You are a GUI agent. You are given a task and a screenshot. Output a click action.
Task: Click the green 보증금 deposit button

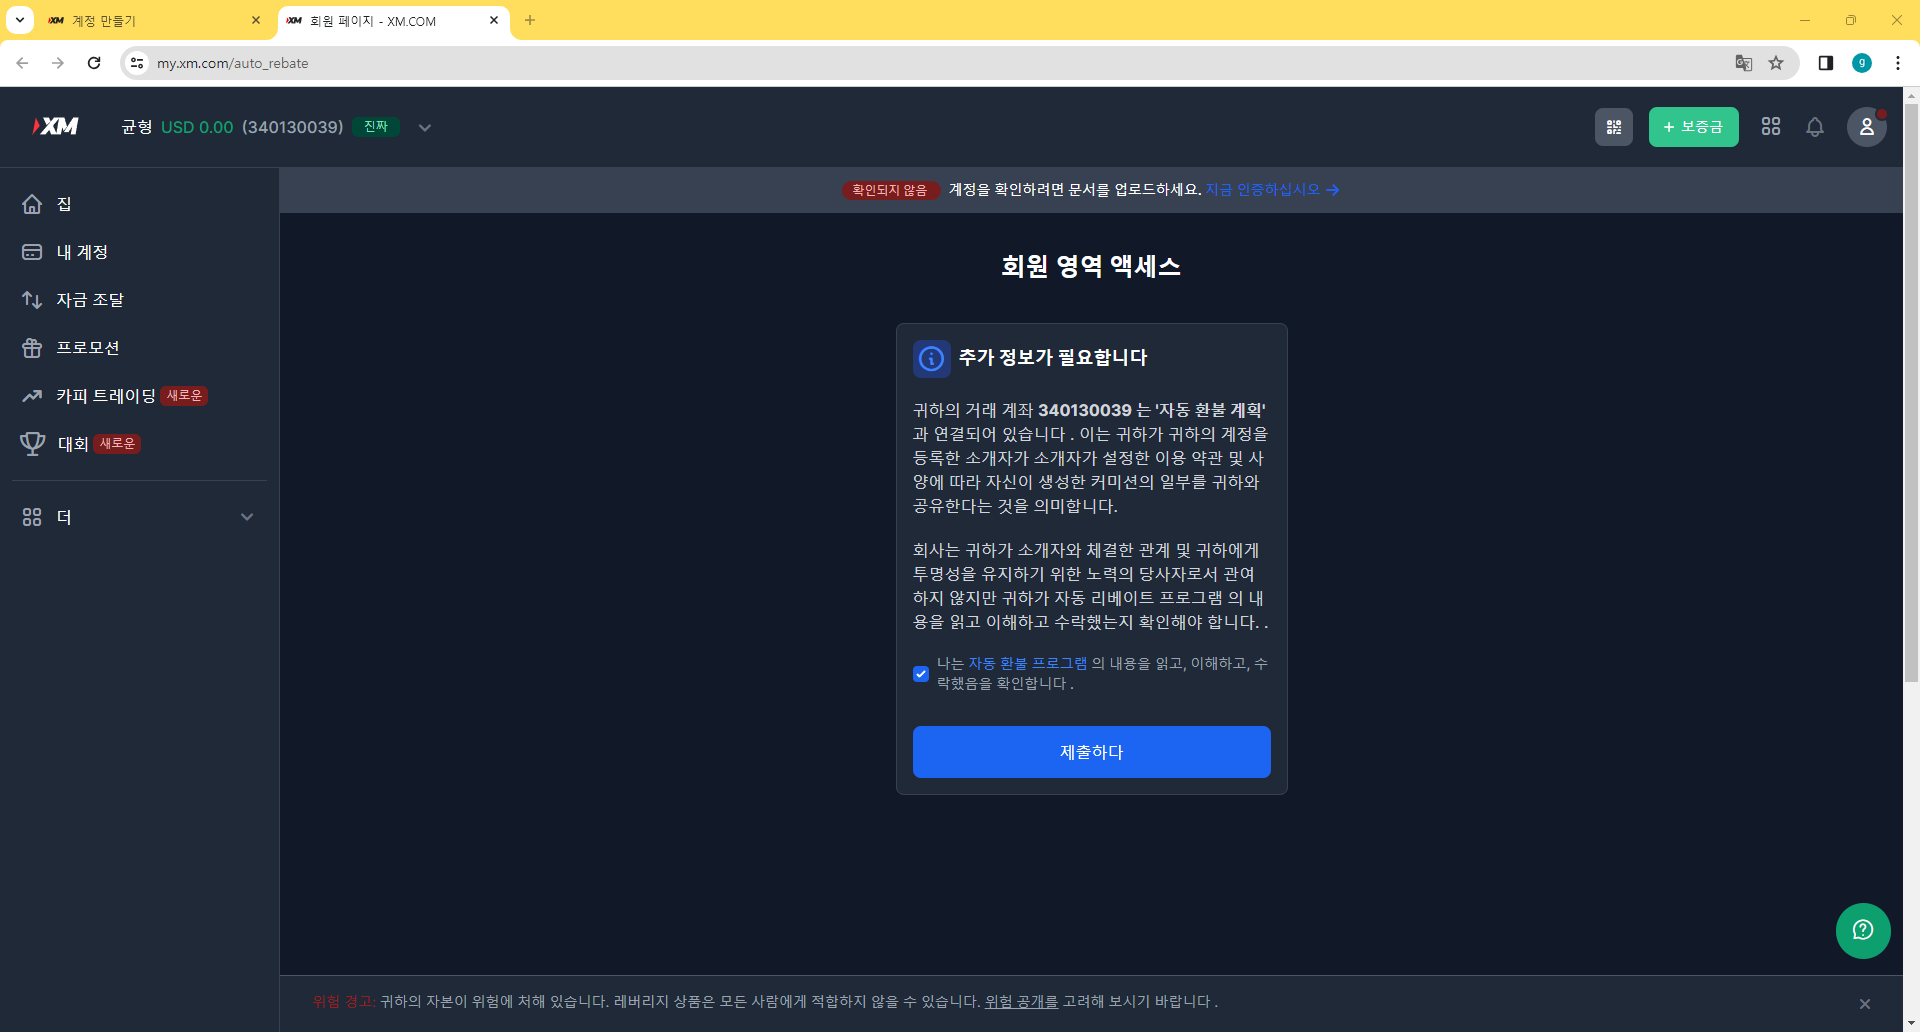pyautogui.click(x=1692, y=127)
